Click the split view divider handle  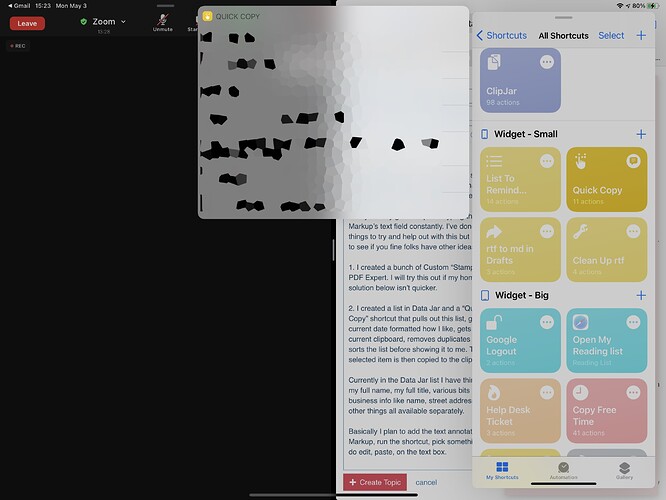point(334,250)
